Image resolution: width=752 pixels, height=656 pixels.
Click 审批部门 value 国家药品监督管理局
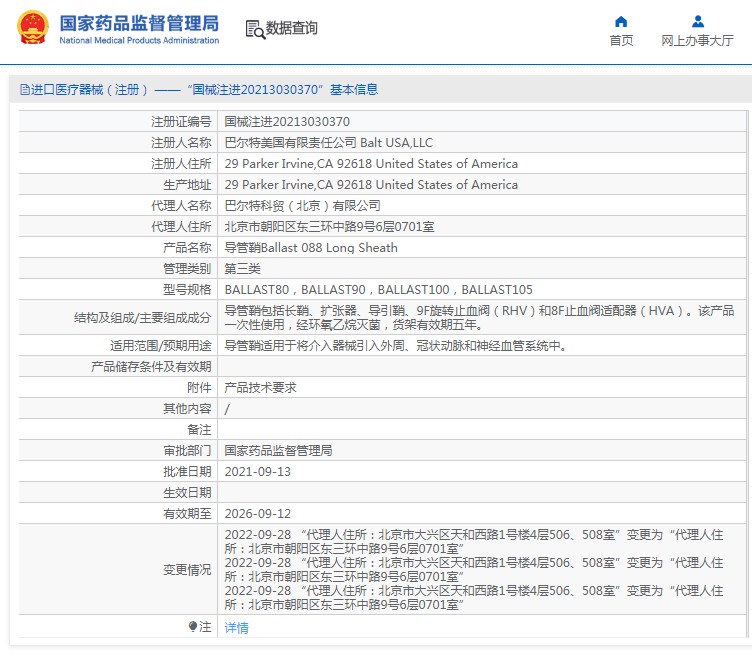coord(278,451)
